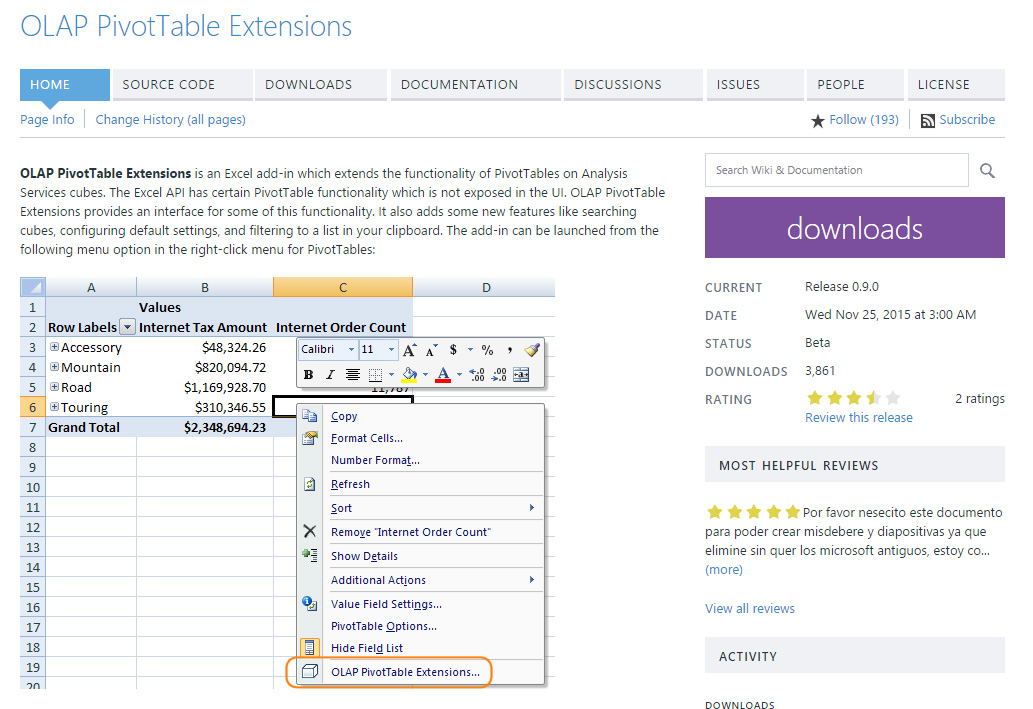Expand the Mountain row group
This screenshot has width=1033, height=709.
tap(54, 368)
